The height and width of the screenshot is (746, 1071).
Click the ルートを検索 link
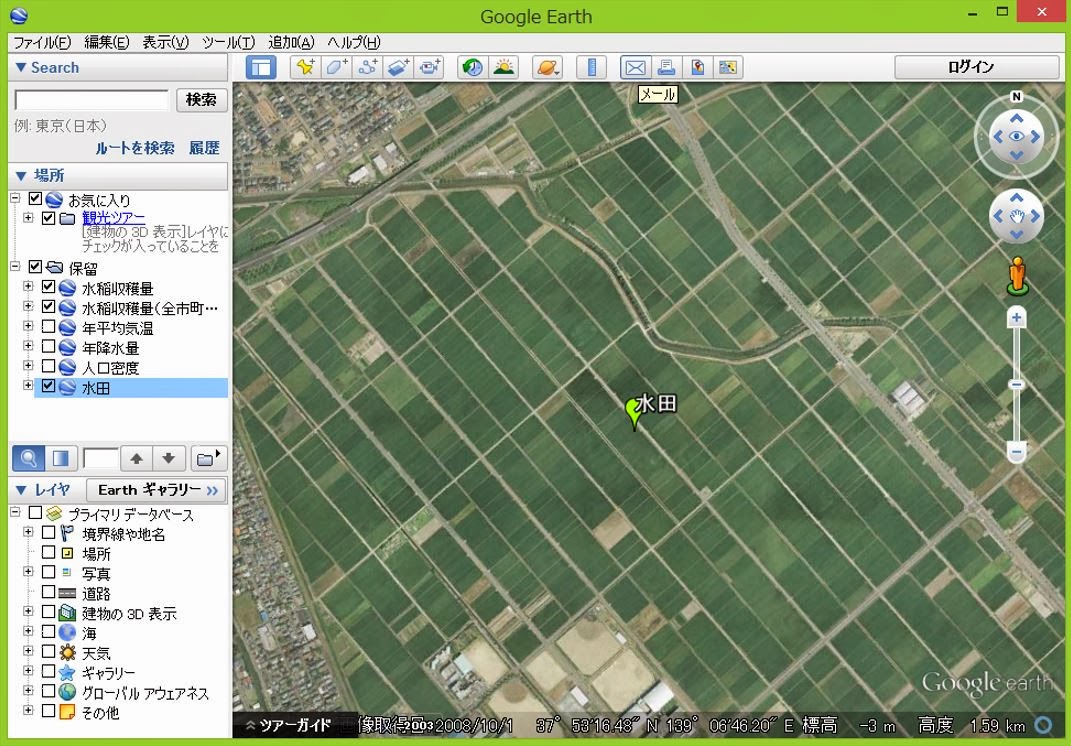pyautogui.click(x=135, y=148)
